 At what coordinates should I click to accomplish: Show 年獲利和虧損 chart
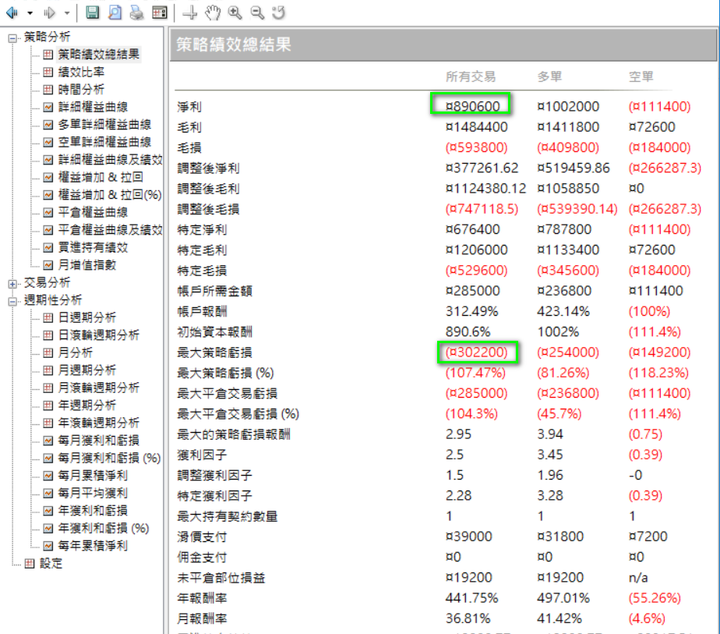tap(93, 510)
